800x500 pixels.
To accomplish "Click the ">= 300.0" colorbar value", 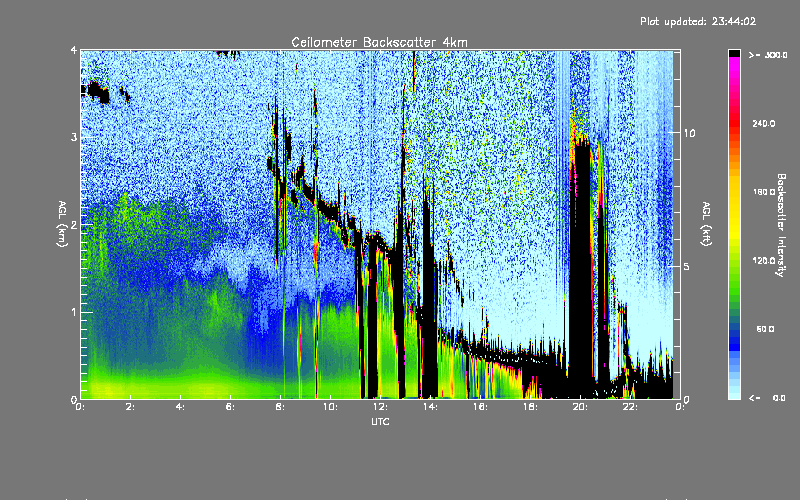I will click(768, 55).
